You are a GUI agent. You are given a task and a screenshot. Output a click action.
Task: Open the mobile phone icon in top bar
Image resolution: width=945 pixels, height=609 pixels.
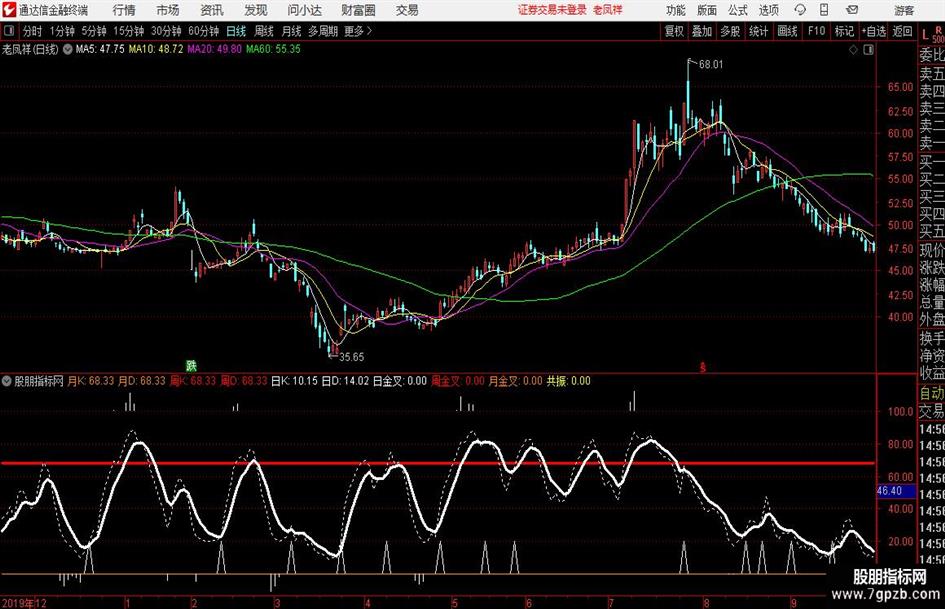click(x=824, y=10)
